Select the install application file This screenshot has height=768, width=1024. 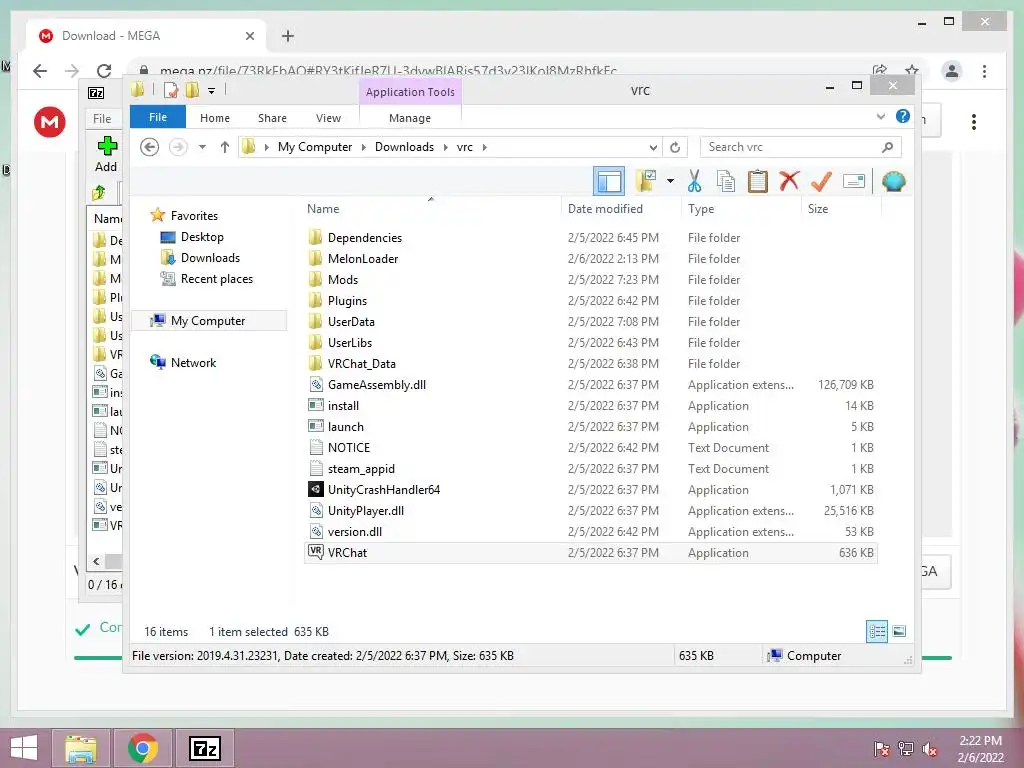[x=344, y=406]
